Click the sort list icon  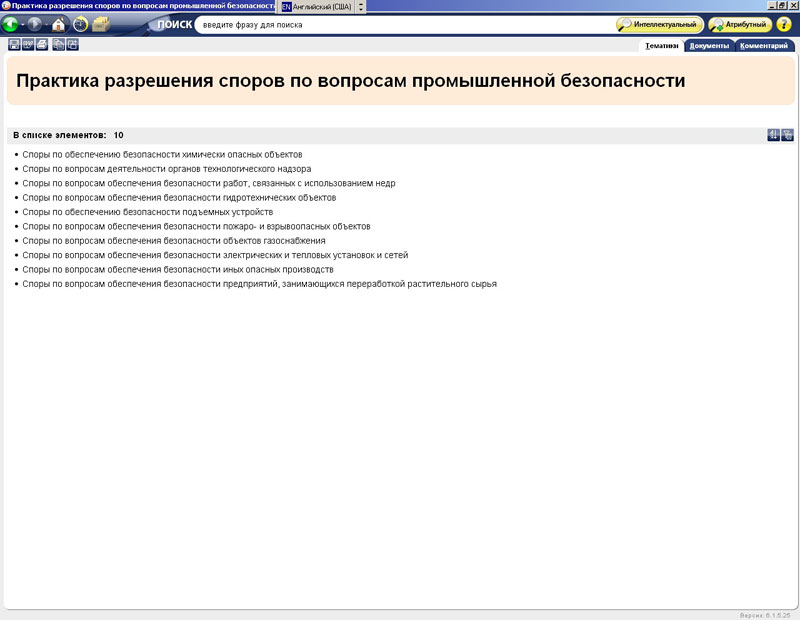click(773, 135)
